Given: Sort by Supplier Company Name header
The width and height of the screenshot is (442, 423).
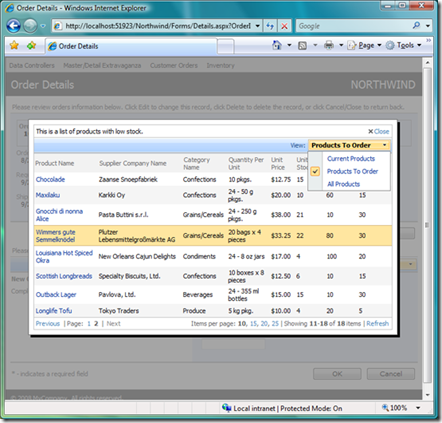Looking at the screenshot, I should click(x=133, y=163).
